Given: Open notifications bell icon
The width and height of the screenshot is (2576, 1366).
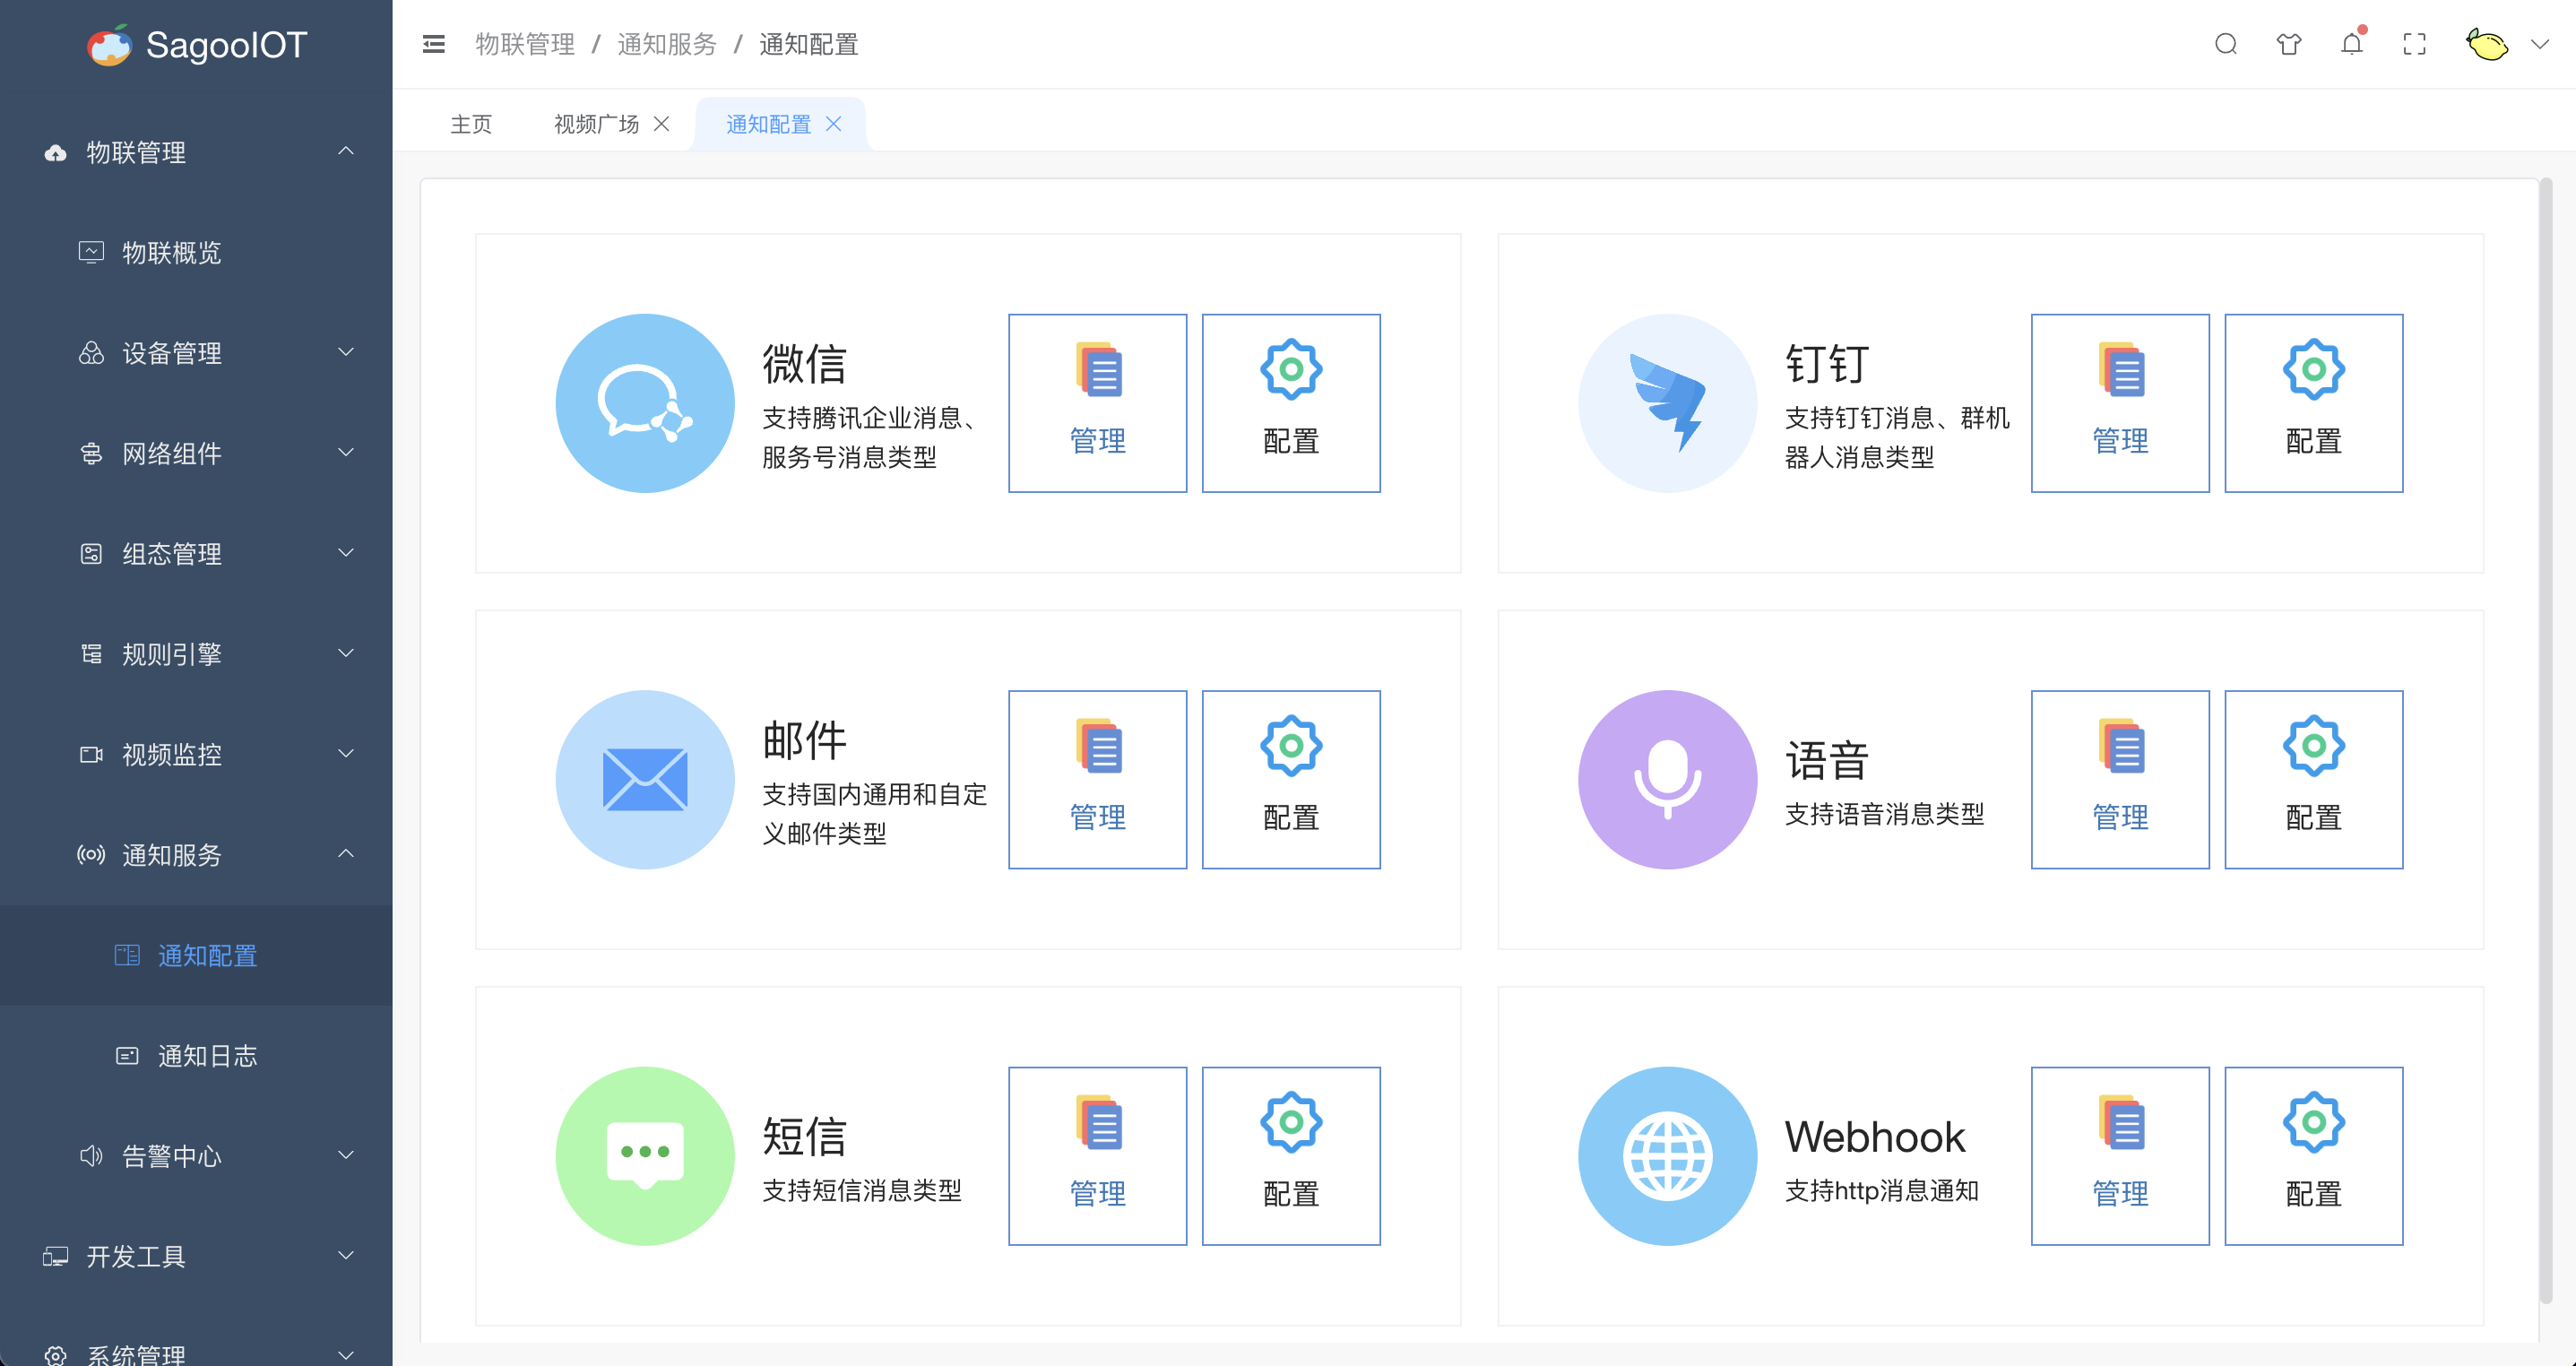Looking at the screenshot, I should [x=2351, y=44].
